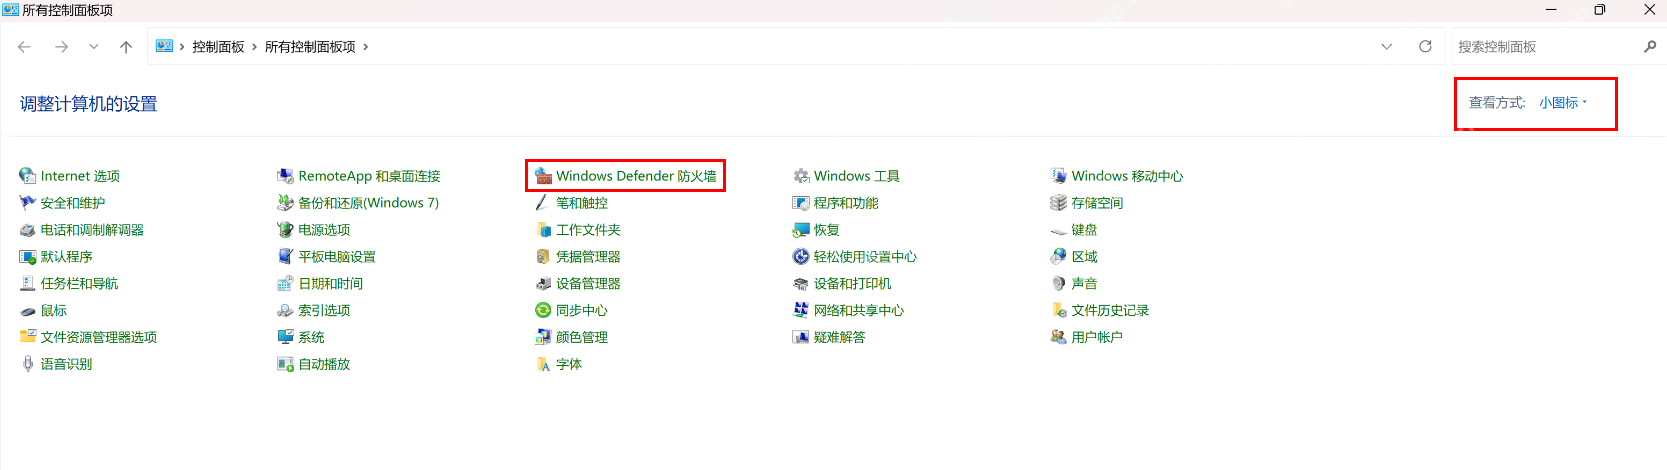Click the 任务栏和导航 icon
This screenshot has height=470, width=1667.
[27, 284]
